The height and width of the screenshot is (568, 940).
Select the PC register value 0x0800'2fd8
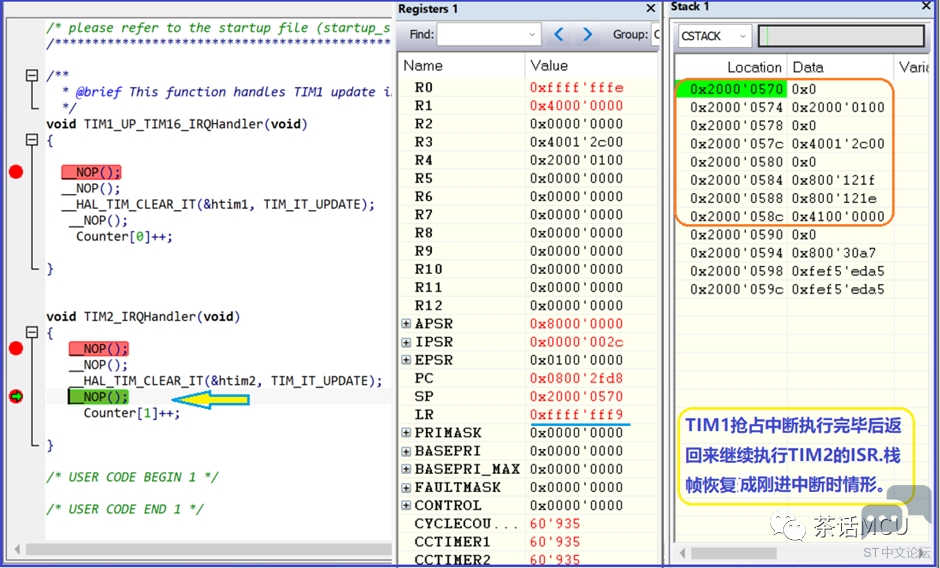coord(577,378)
